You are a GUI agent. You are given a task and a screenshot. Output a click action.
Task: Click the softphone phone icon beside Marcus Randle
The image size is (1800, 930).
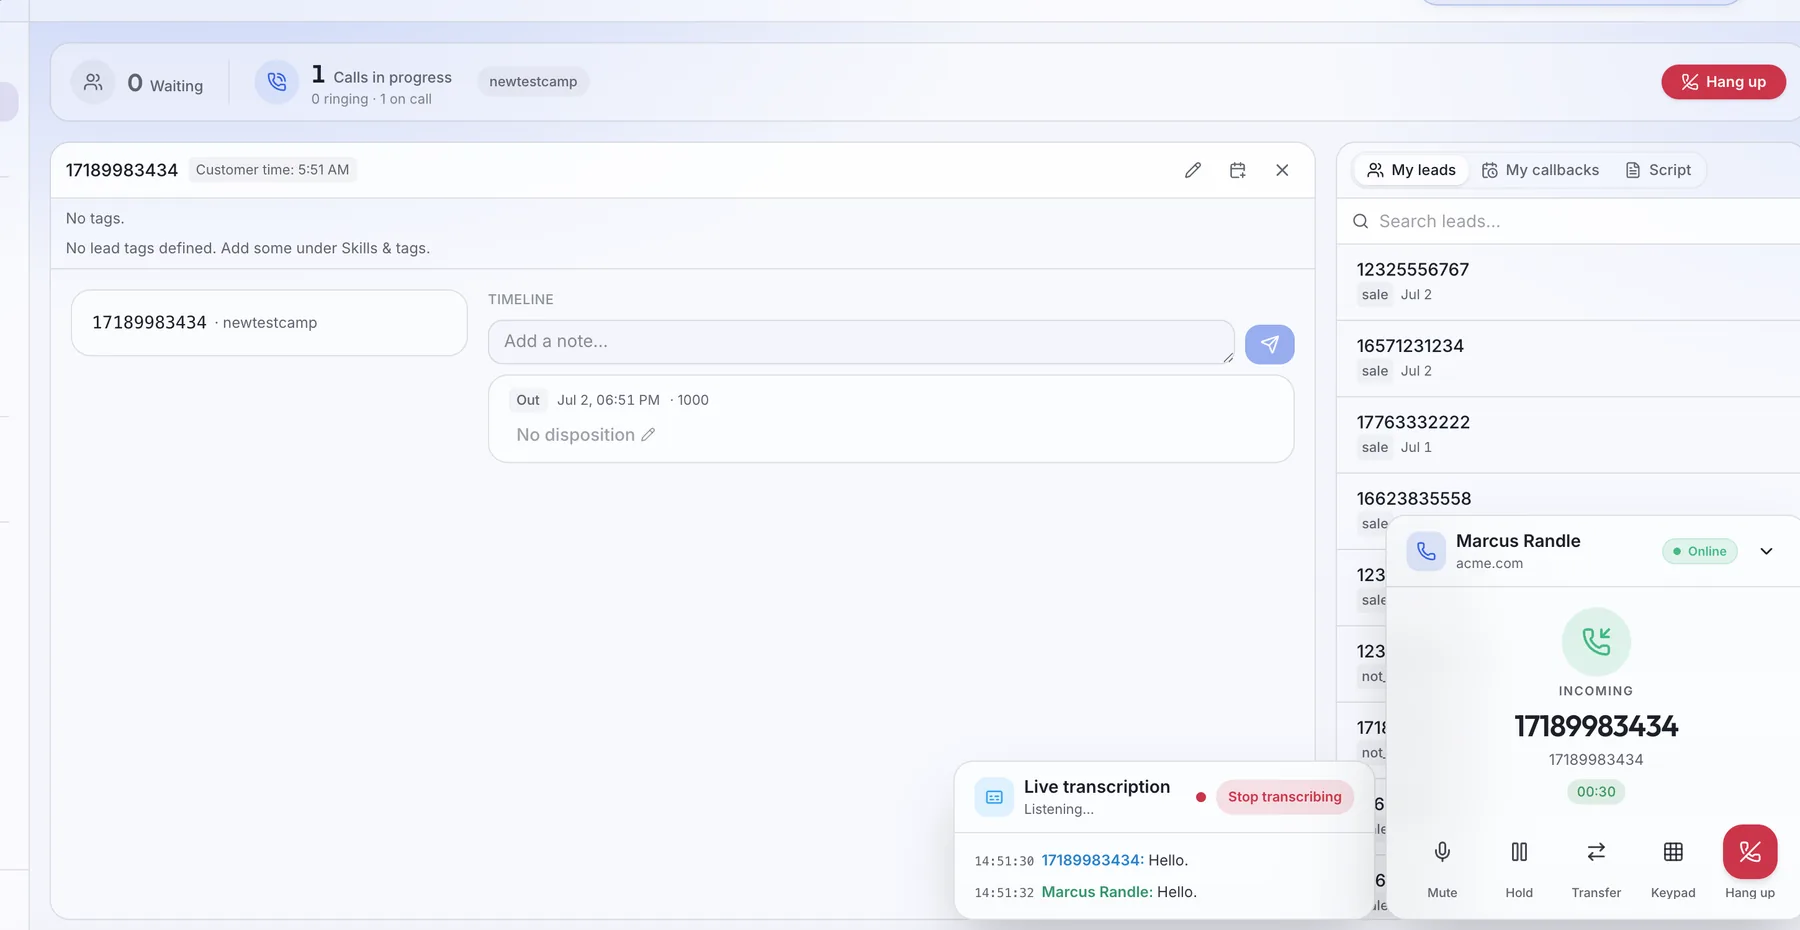click(1426, 551)
